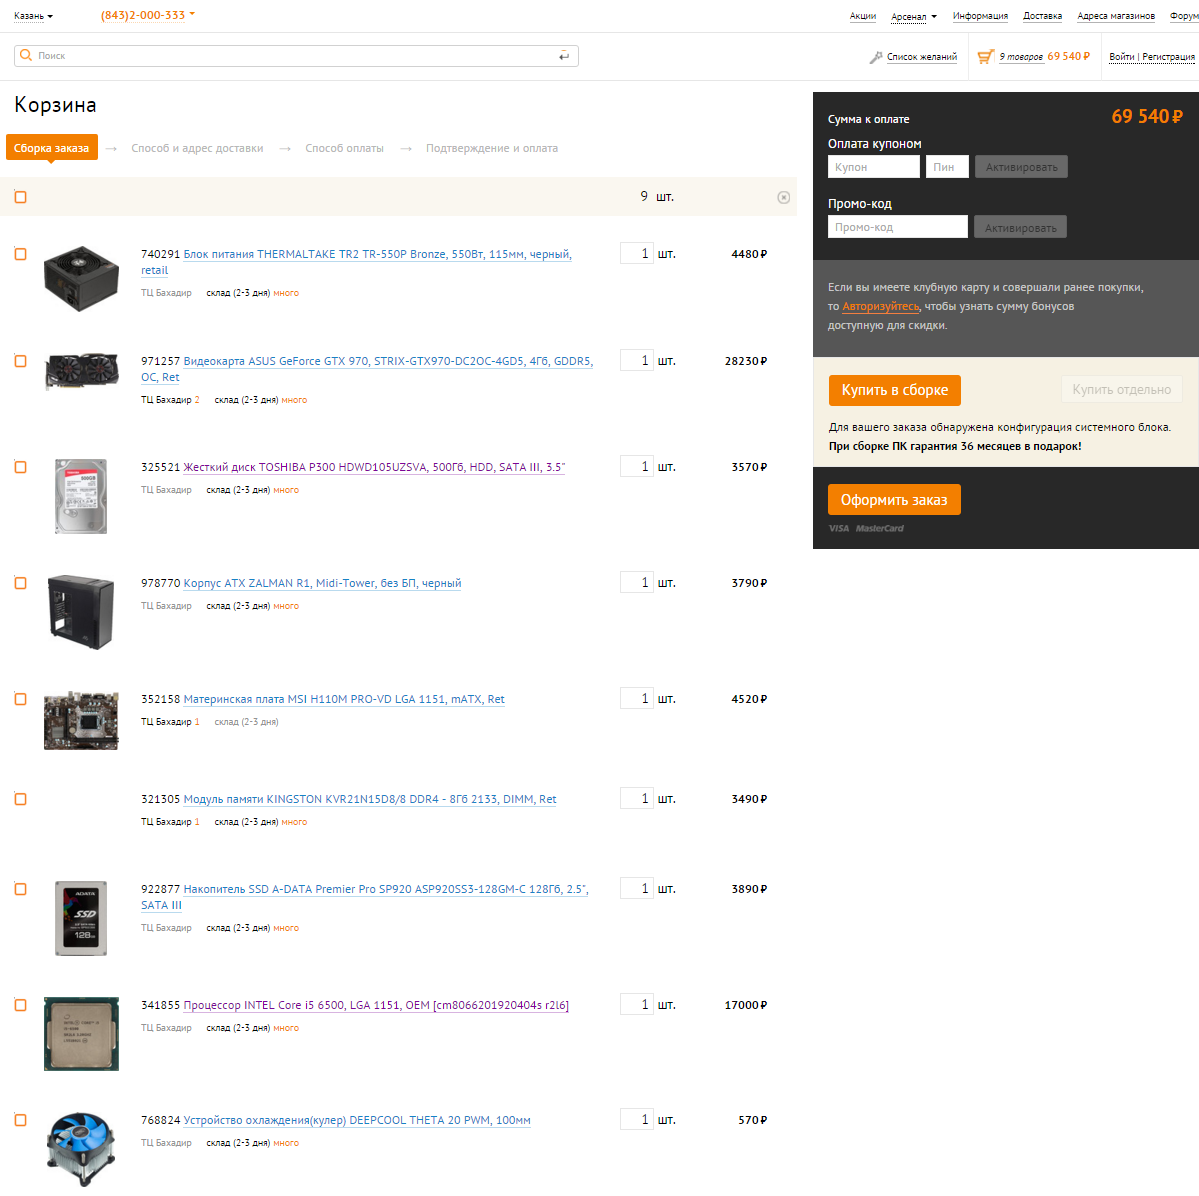Click the shopping cart icon in header
Screen dimensions: 1199x1196
click(x=986, y=57)
